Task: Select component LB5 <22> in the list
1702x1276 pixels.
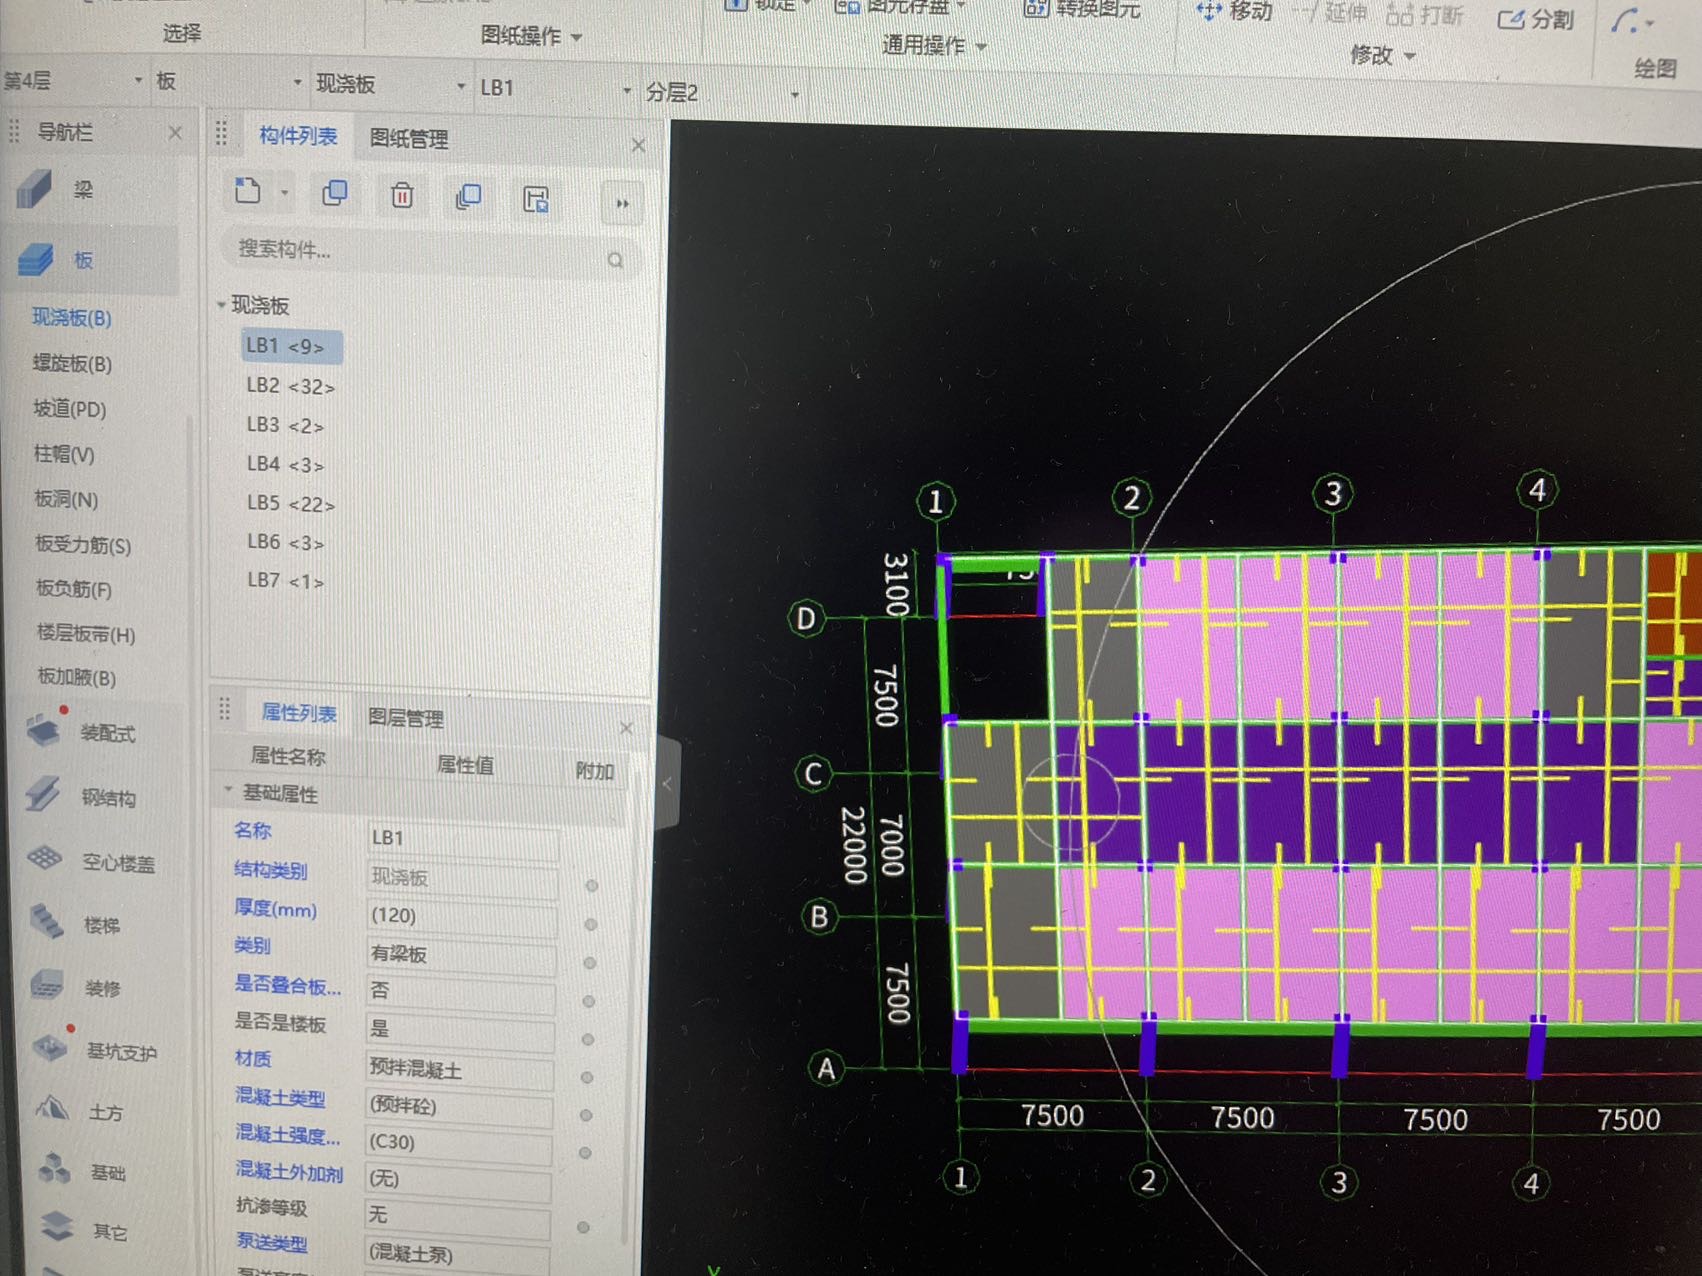Action: click(291, 503)
